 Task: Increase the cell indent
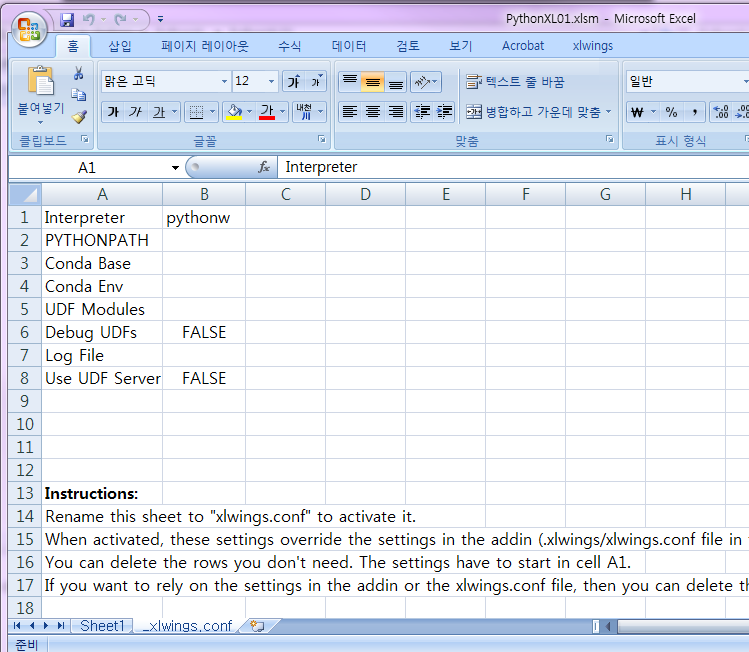click(444, 112)
